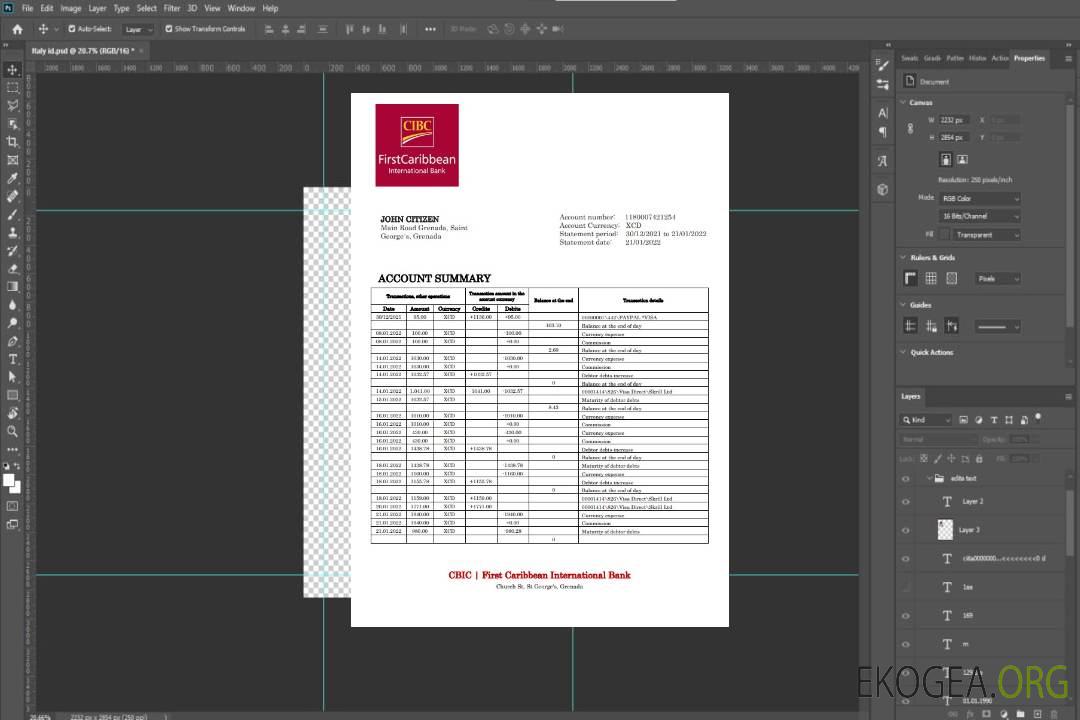This screenshot has height=720, width=1080.
Task: Collapse the Quick Actions section
Action: [903, 352]
